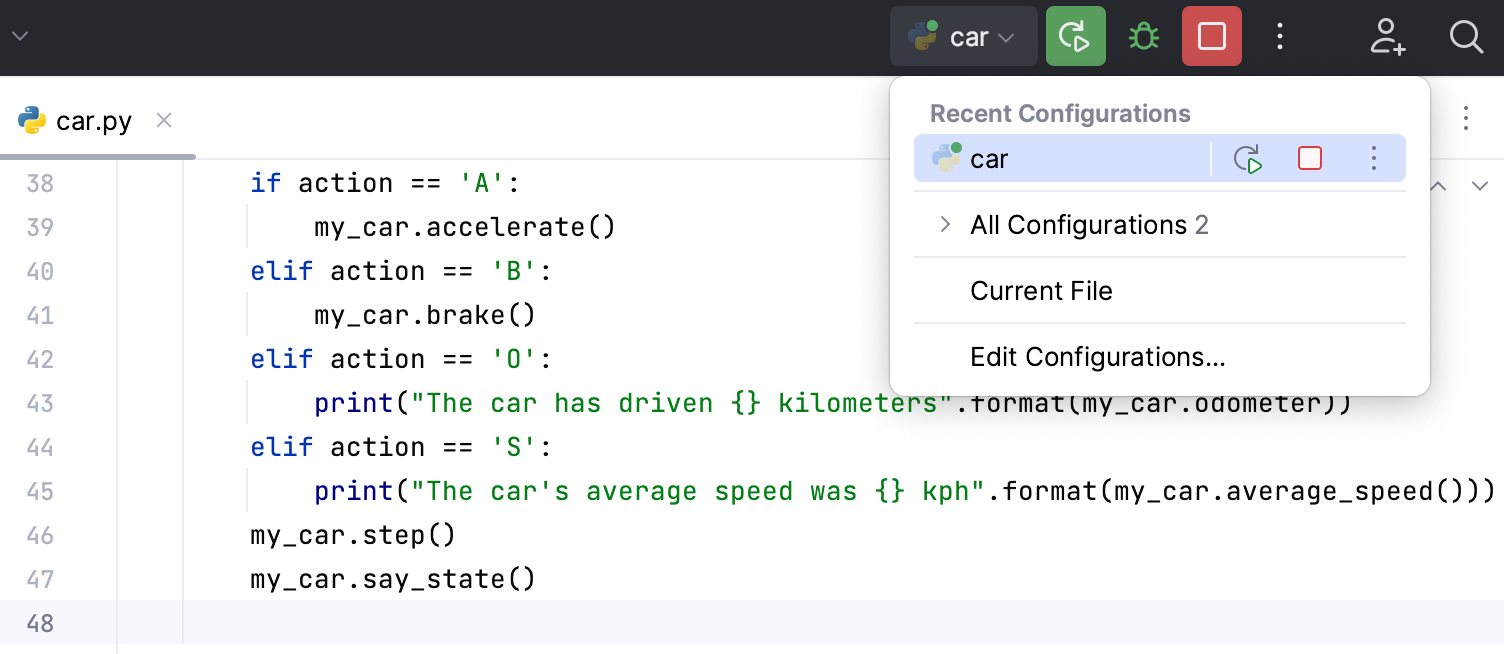Stop the running process with red square icon
Screen dimensions: 1504x654
point(1211,36)
